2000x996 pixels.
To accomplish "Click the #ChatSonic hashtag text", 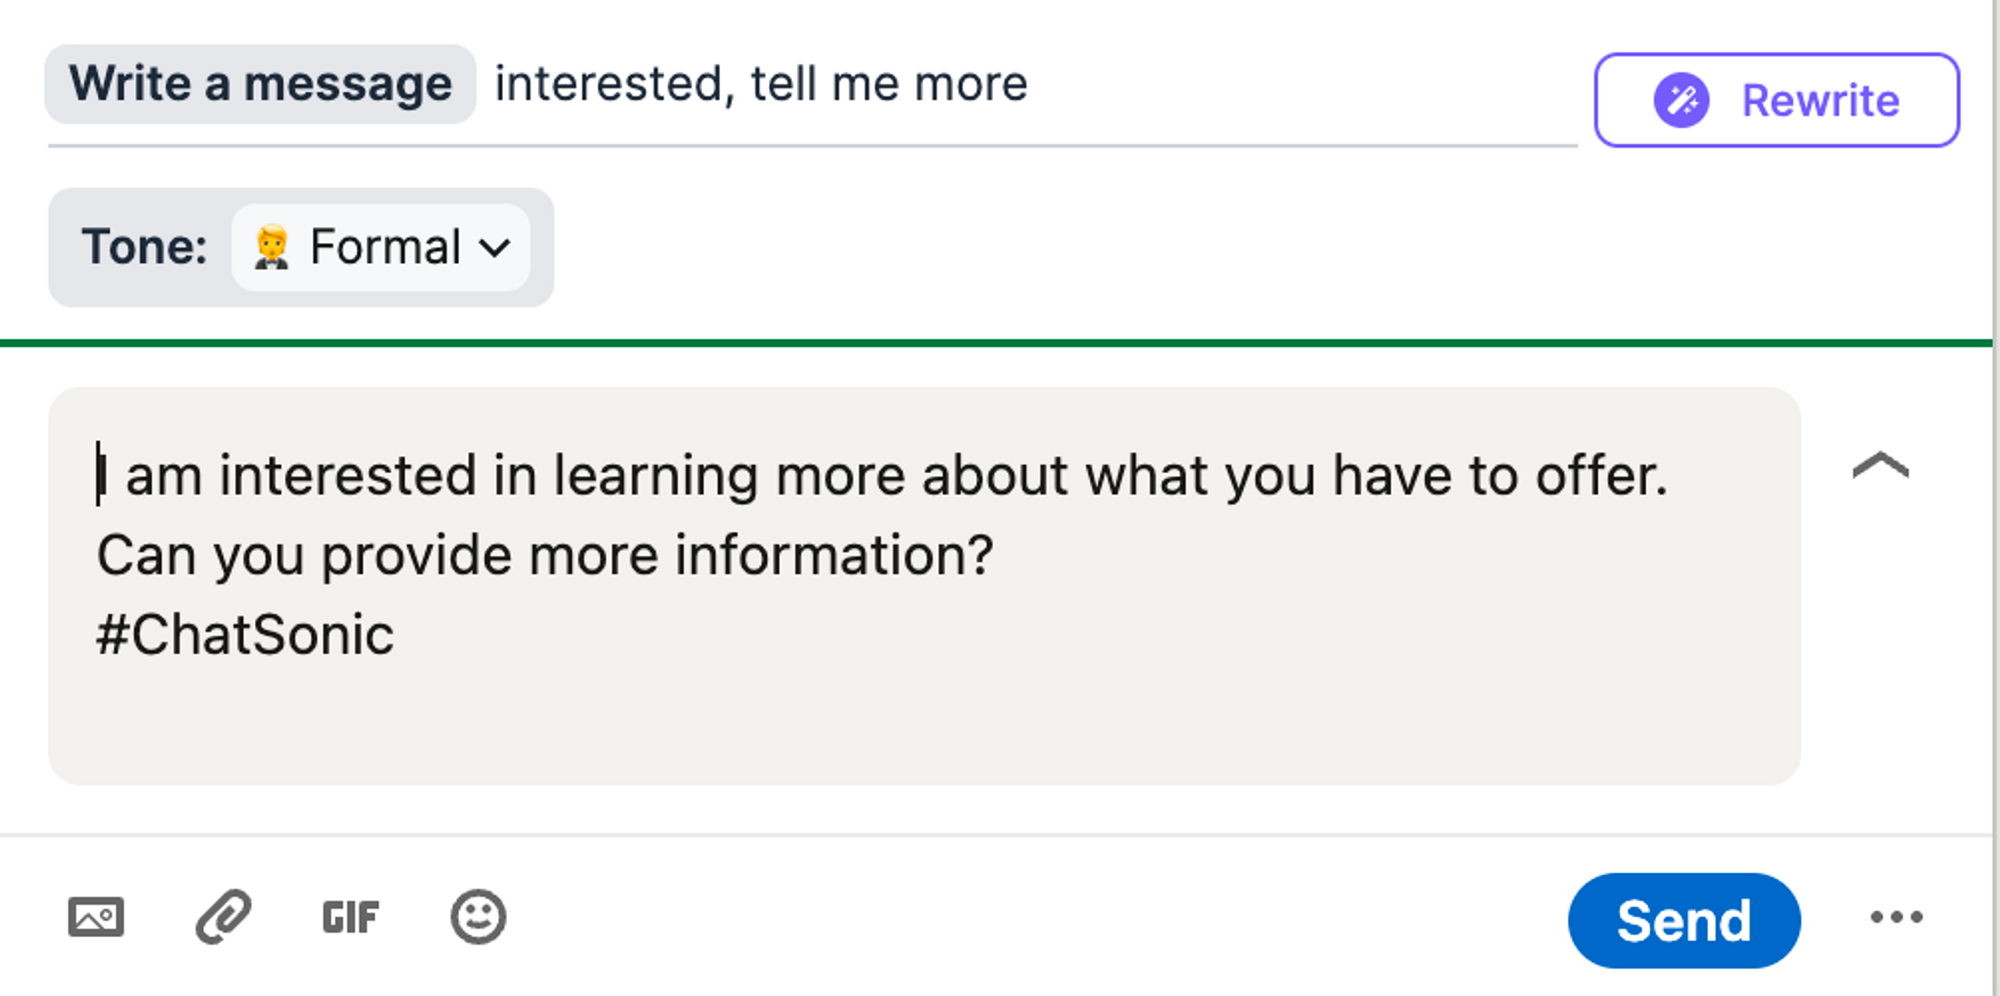I will coord(245,633).
